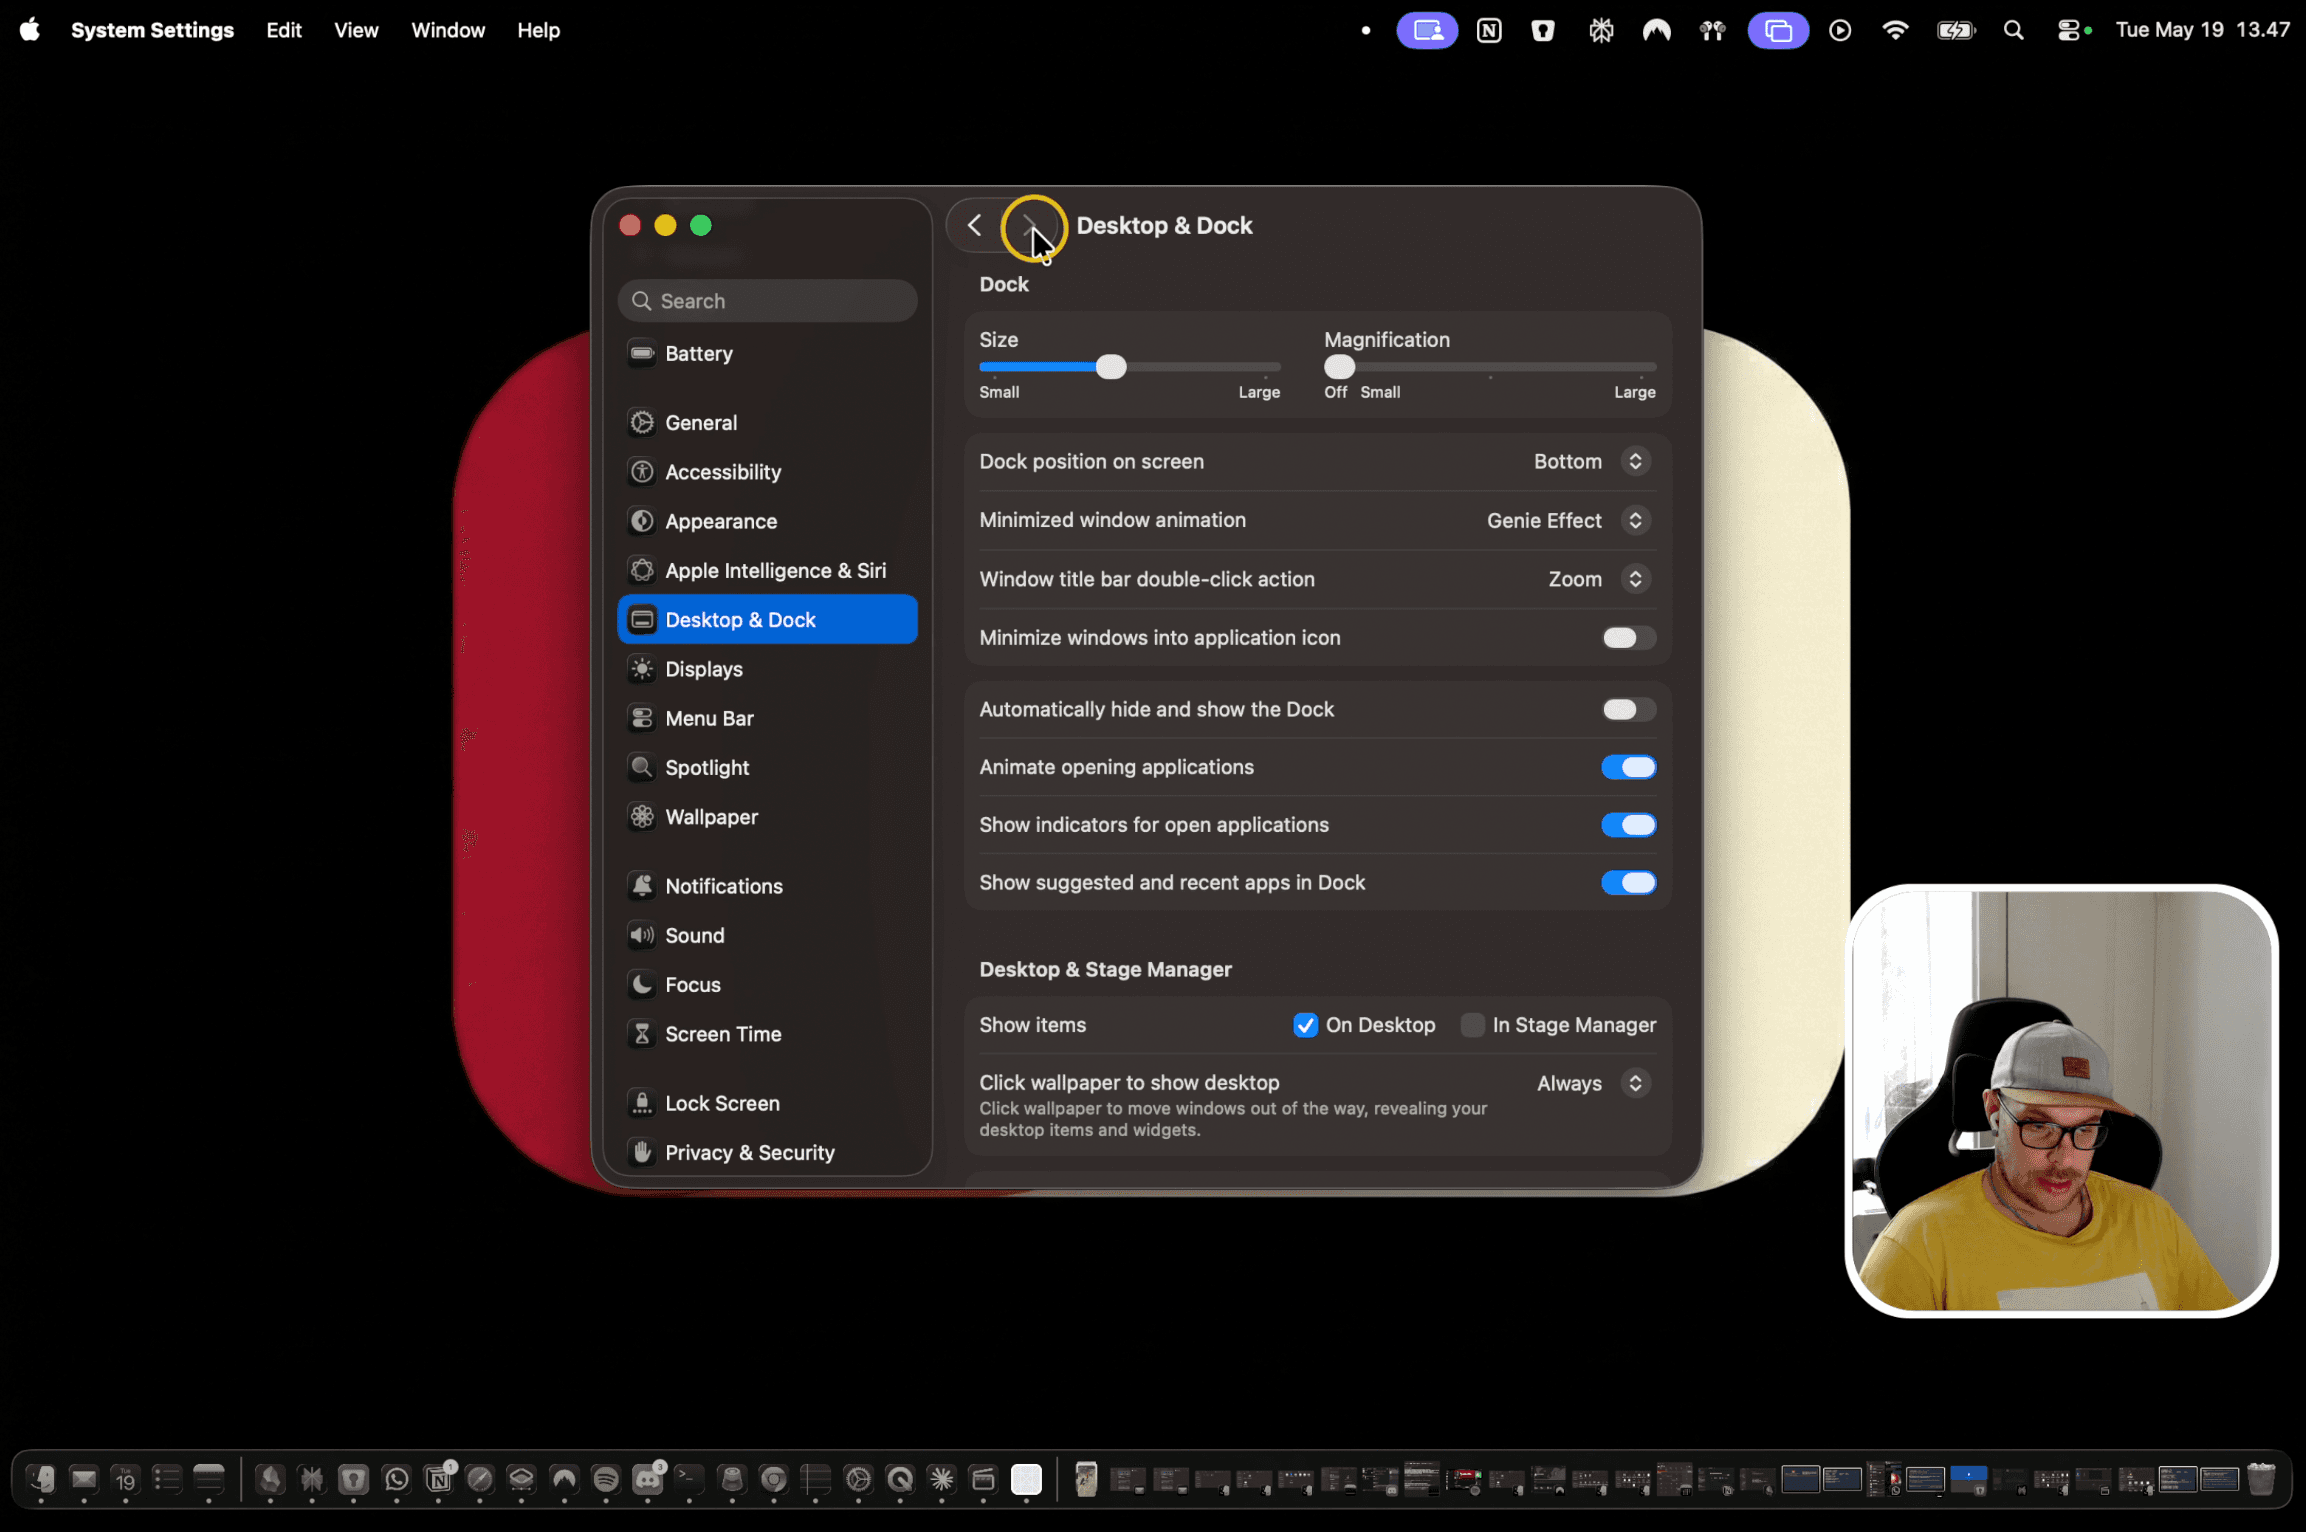Toggle Show suggested and recent apps in Dock
This screenshot has width=2306, height=1532.
1628,883
